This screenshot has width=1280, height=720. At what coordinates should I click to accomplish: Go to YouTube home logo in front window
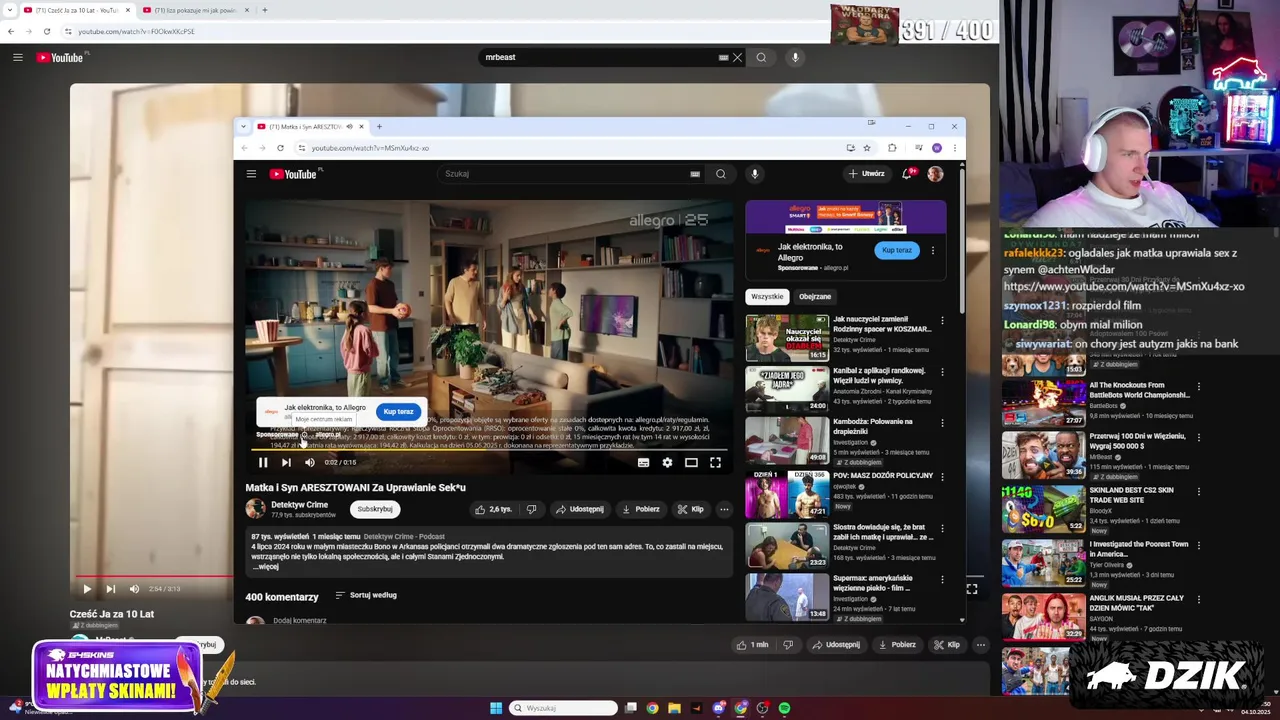point(293,174)
